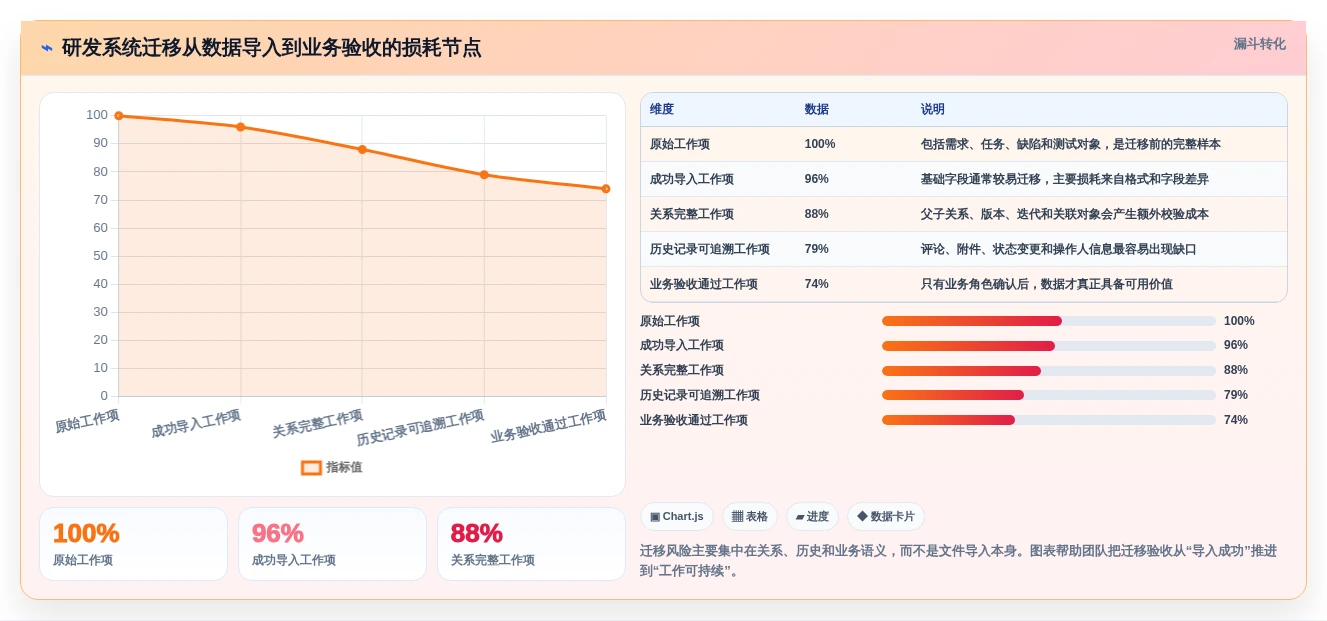Image resolution: width=1327 pixels, height=621 pixels.
Task: Select the 数据卡片 chip
Action: [x=886, y=516]
